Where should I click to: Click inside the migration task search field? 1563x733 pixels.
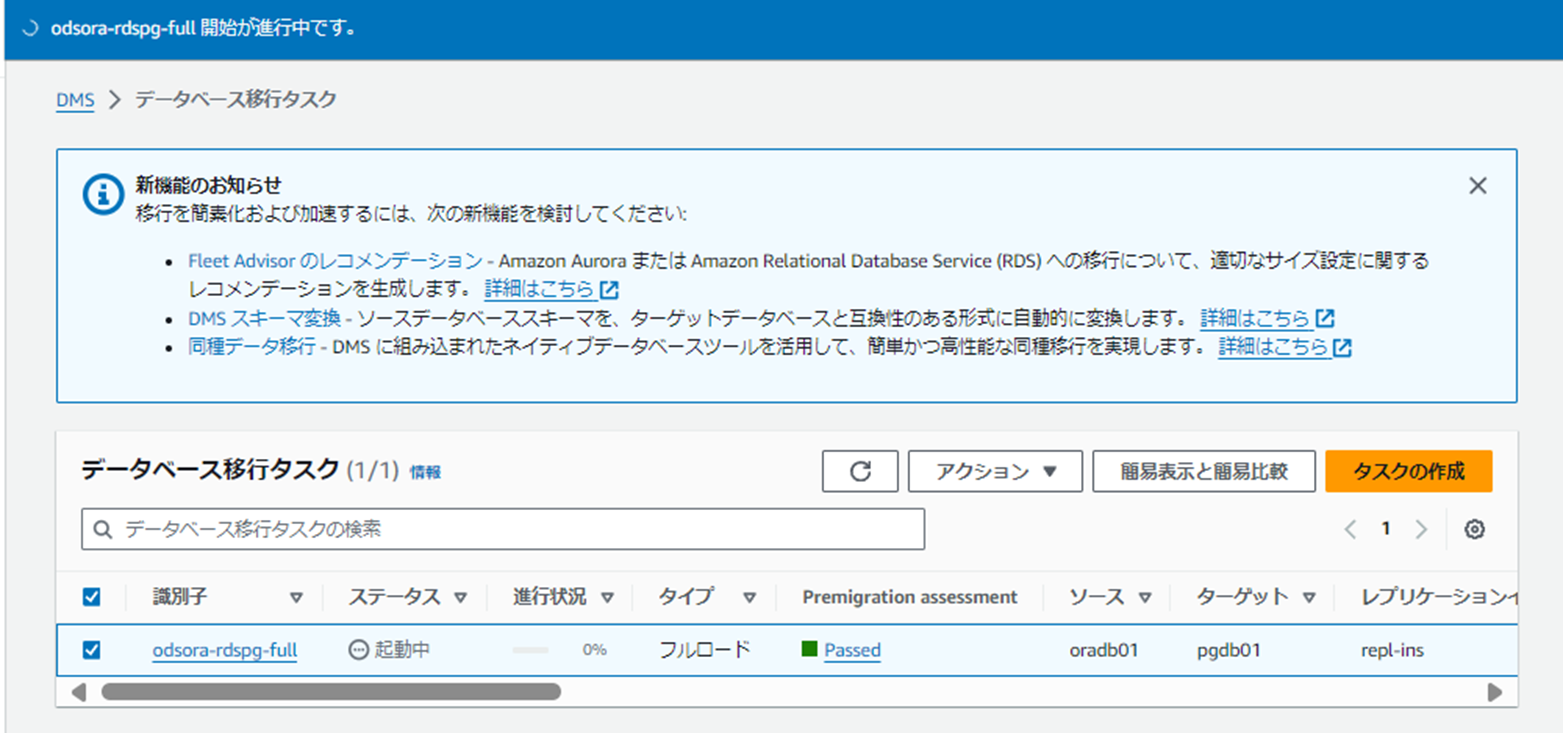[400, 529]
